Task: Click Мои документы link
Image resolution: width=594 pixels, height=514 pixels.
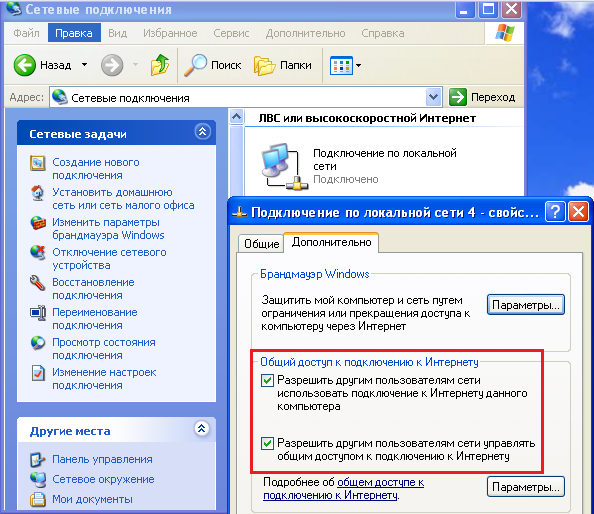Action: 92,499
